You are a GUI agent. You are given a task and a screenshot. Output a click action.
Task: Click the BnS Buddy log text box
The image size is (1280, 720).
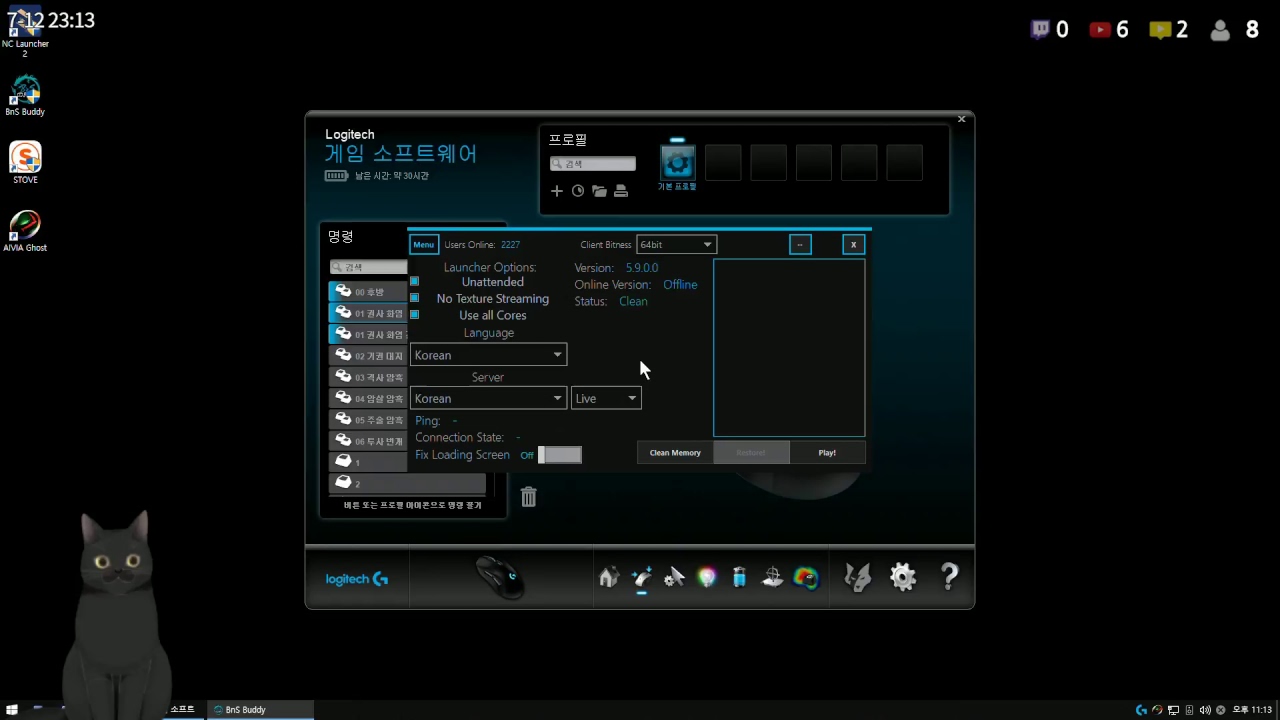click(x=789, y=348)
